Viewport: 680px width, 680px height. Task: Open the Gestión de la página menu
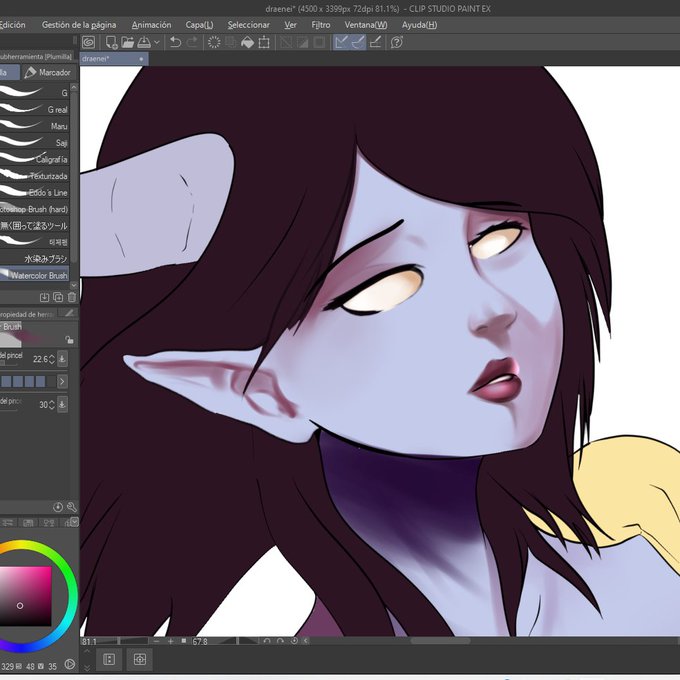79,25
